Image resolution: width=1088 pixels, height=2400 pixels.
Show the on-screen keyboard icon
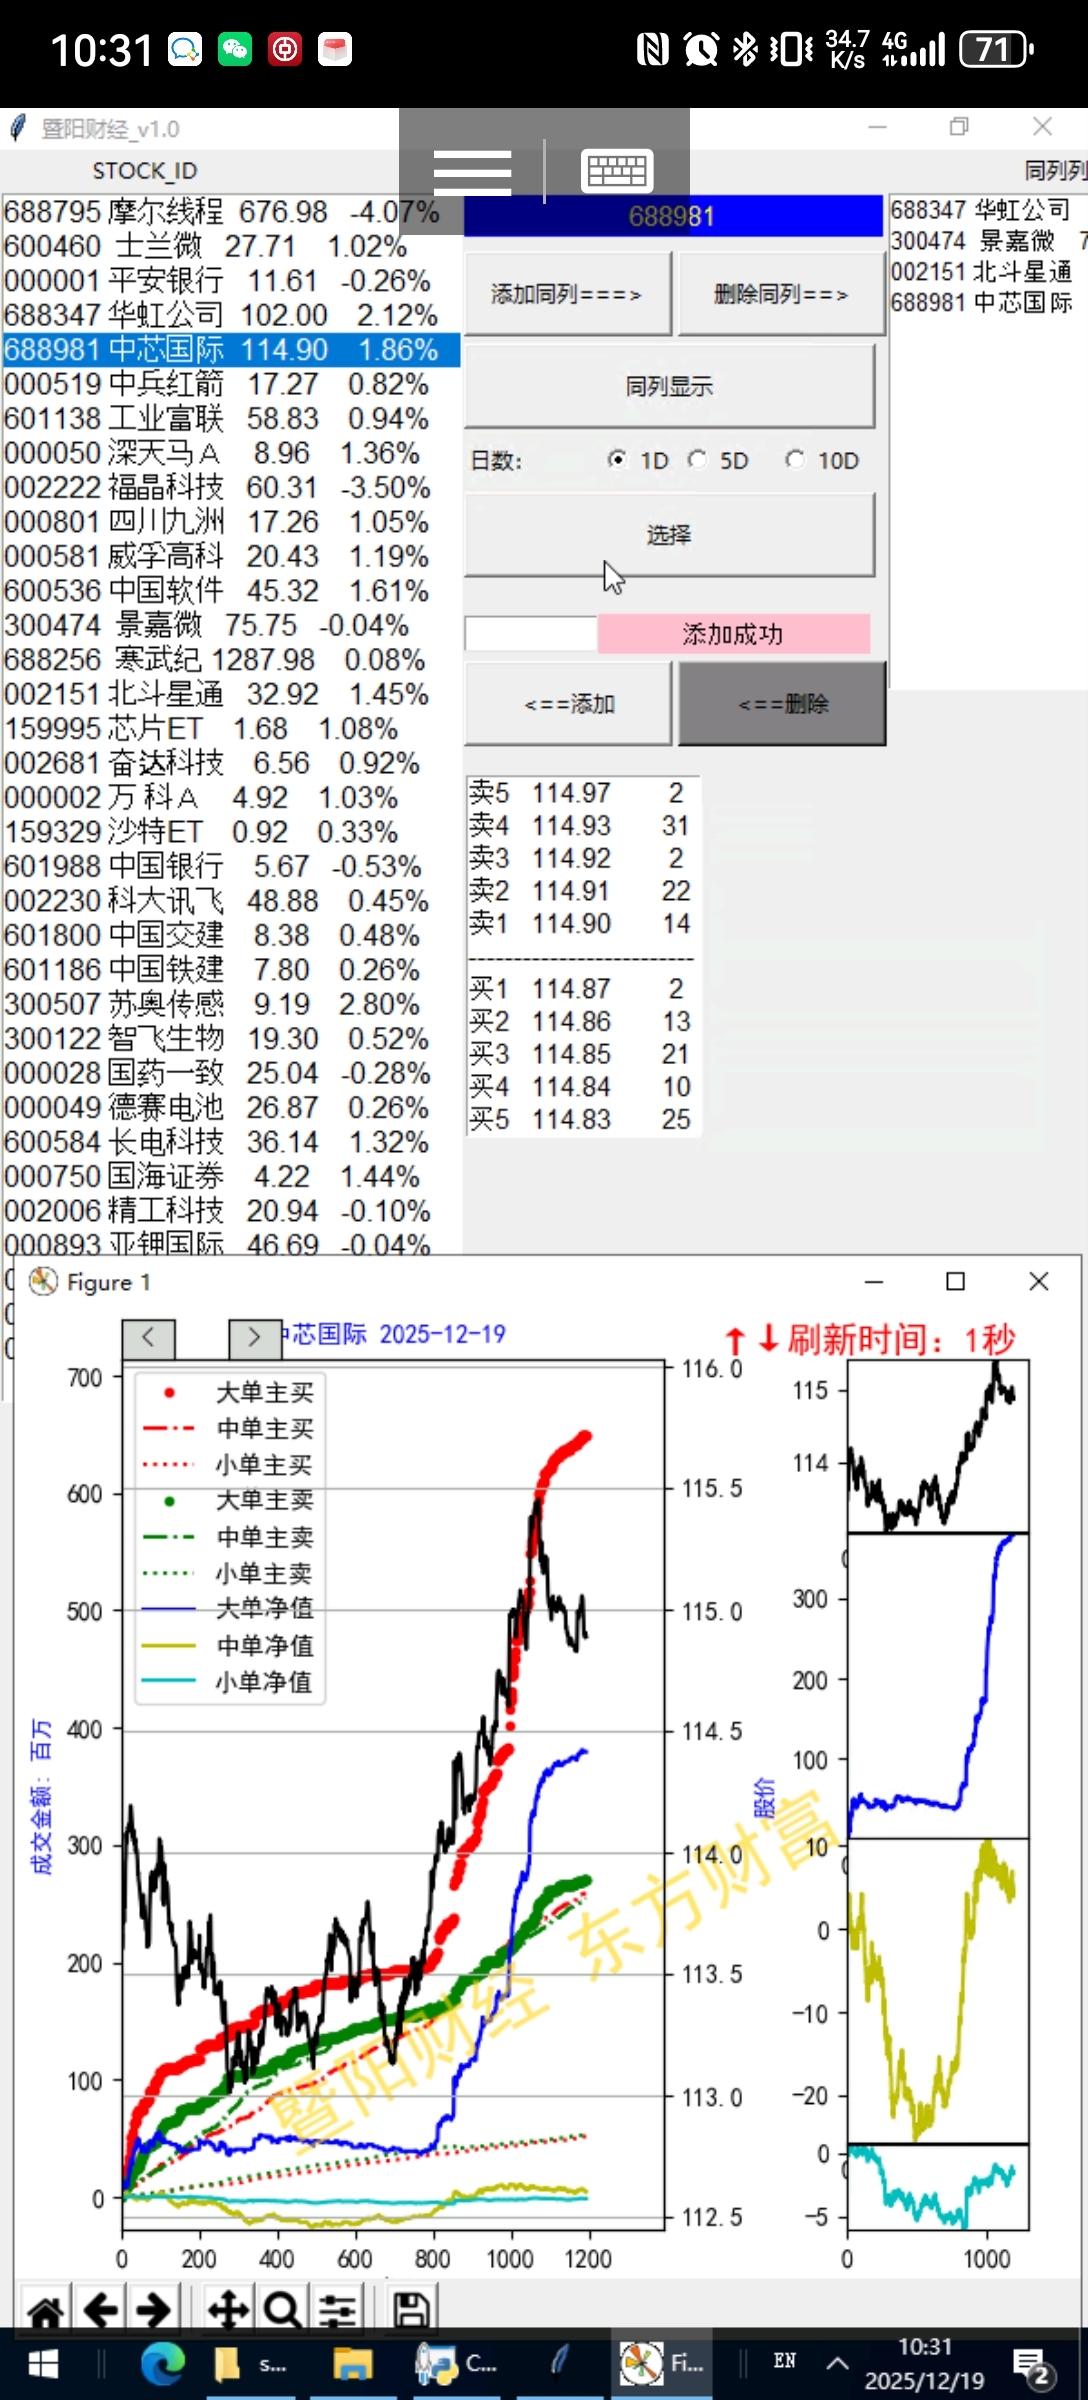click(x=617, y=172)
